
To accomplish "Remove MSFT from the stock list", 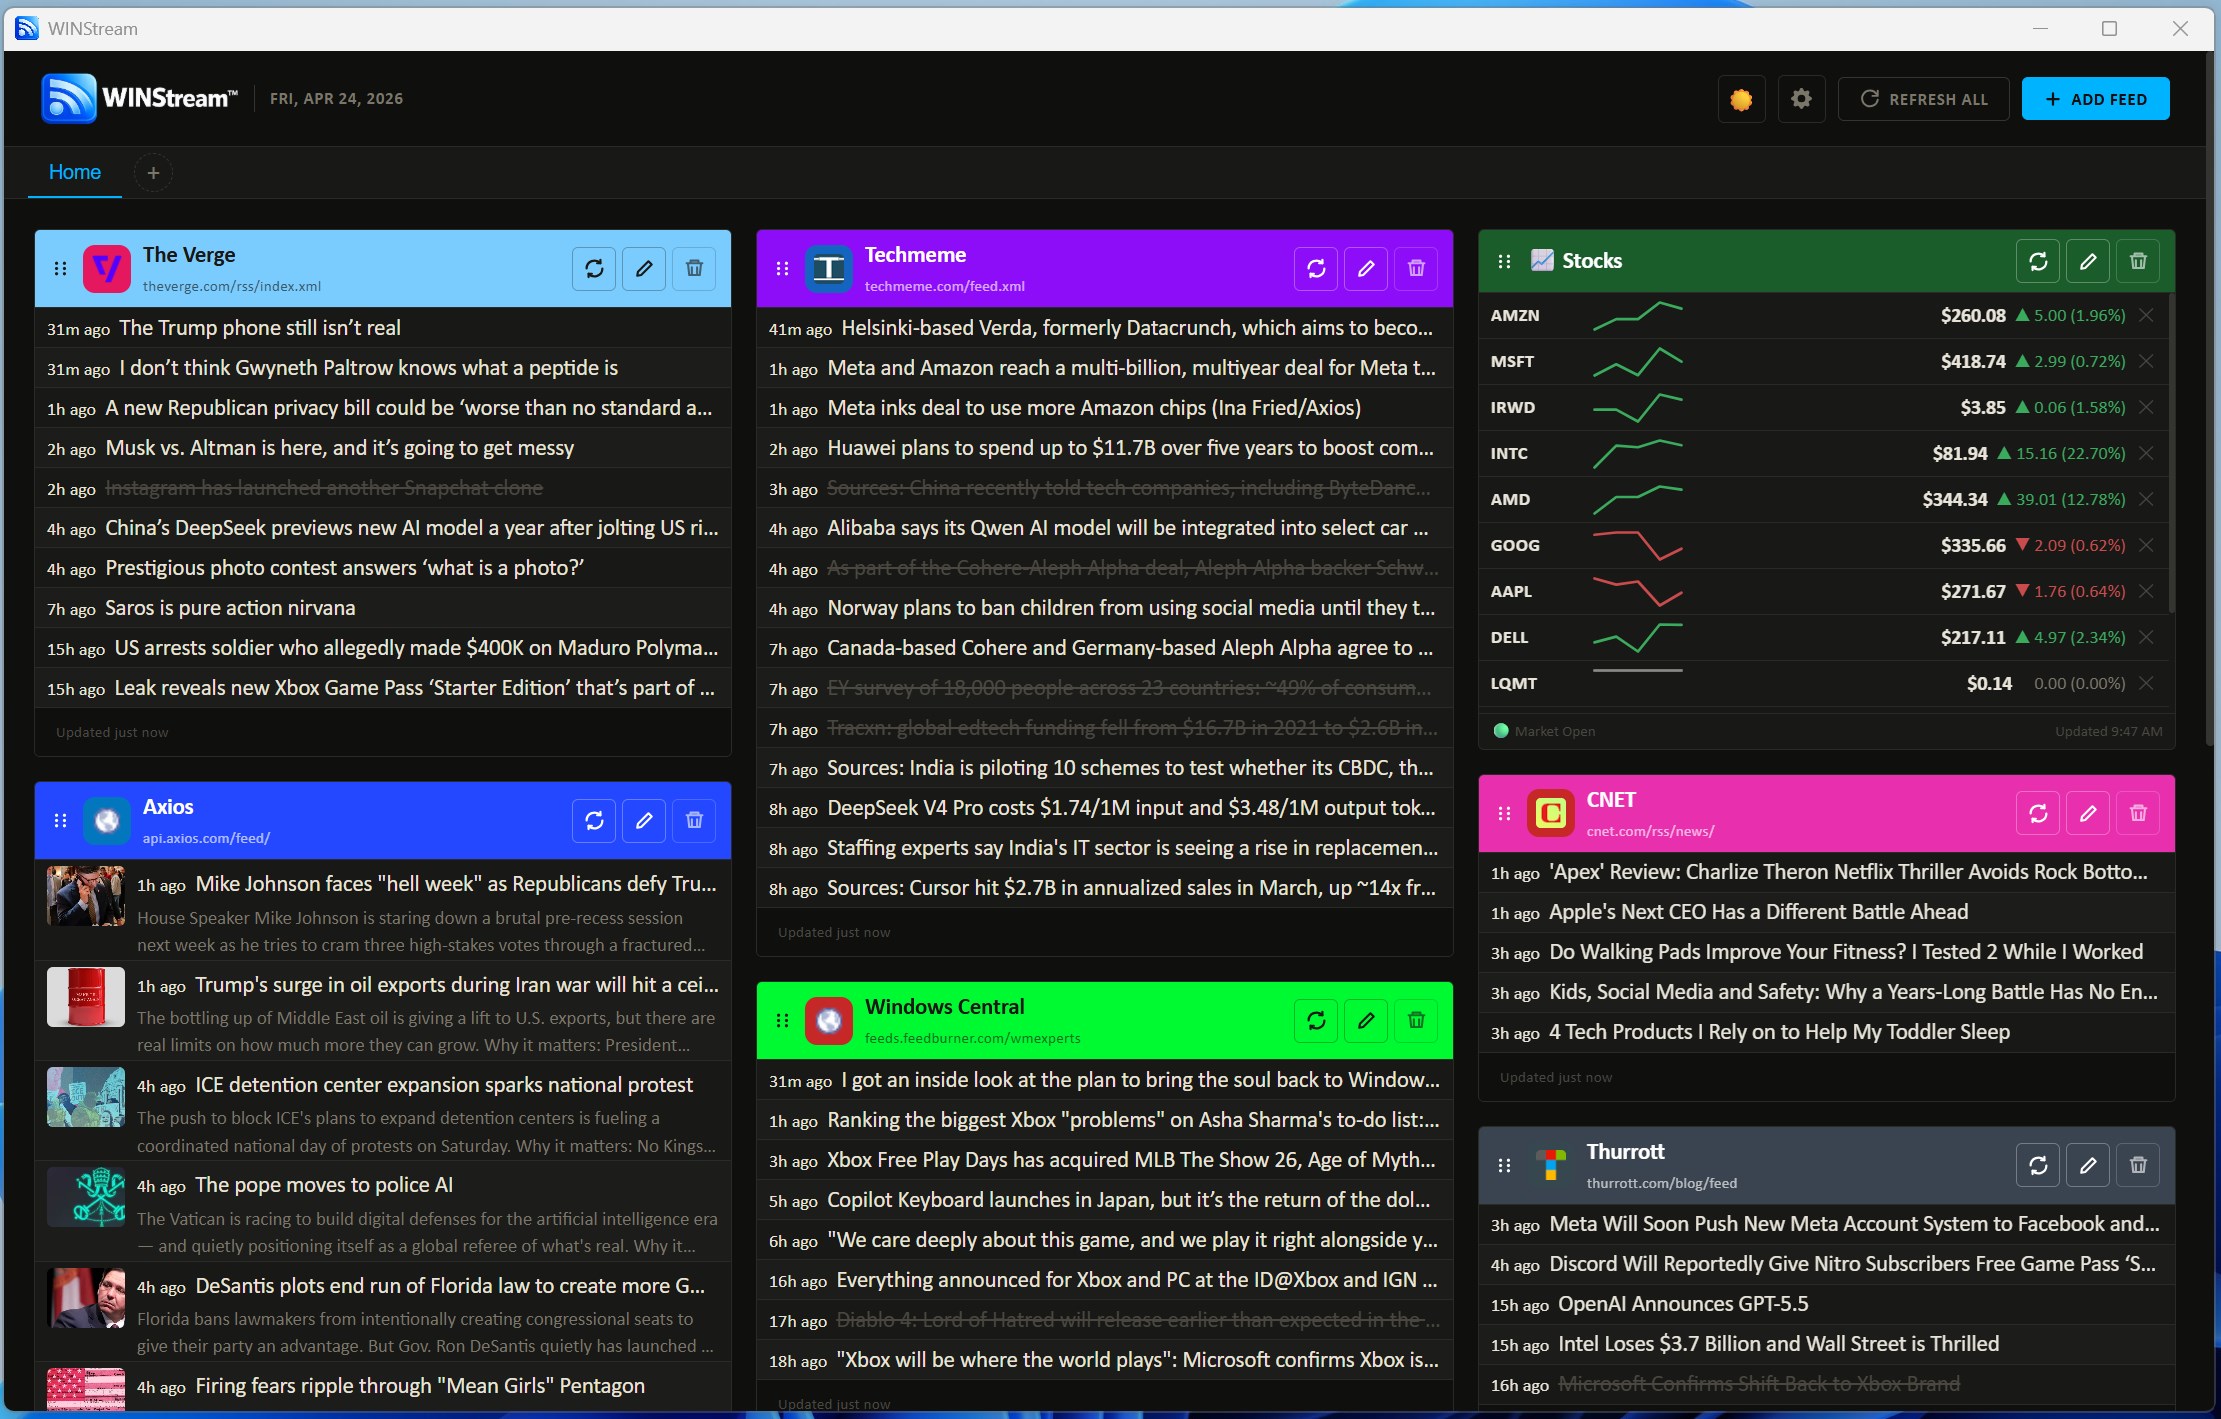I will (2146, 361).
